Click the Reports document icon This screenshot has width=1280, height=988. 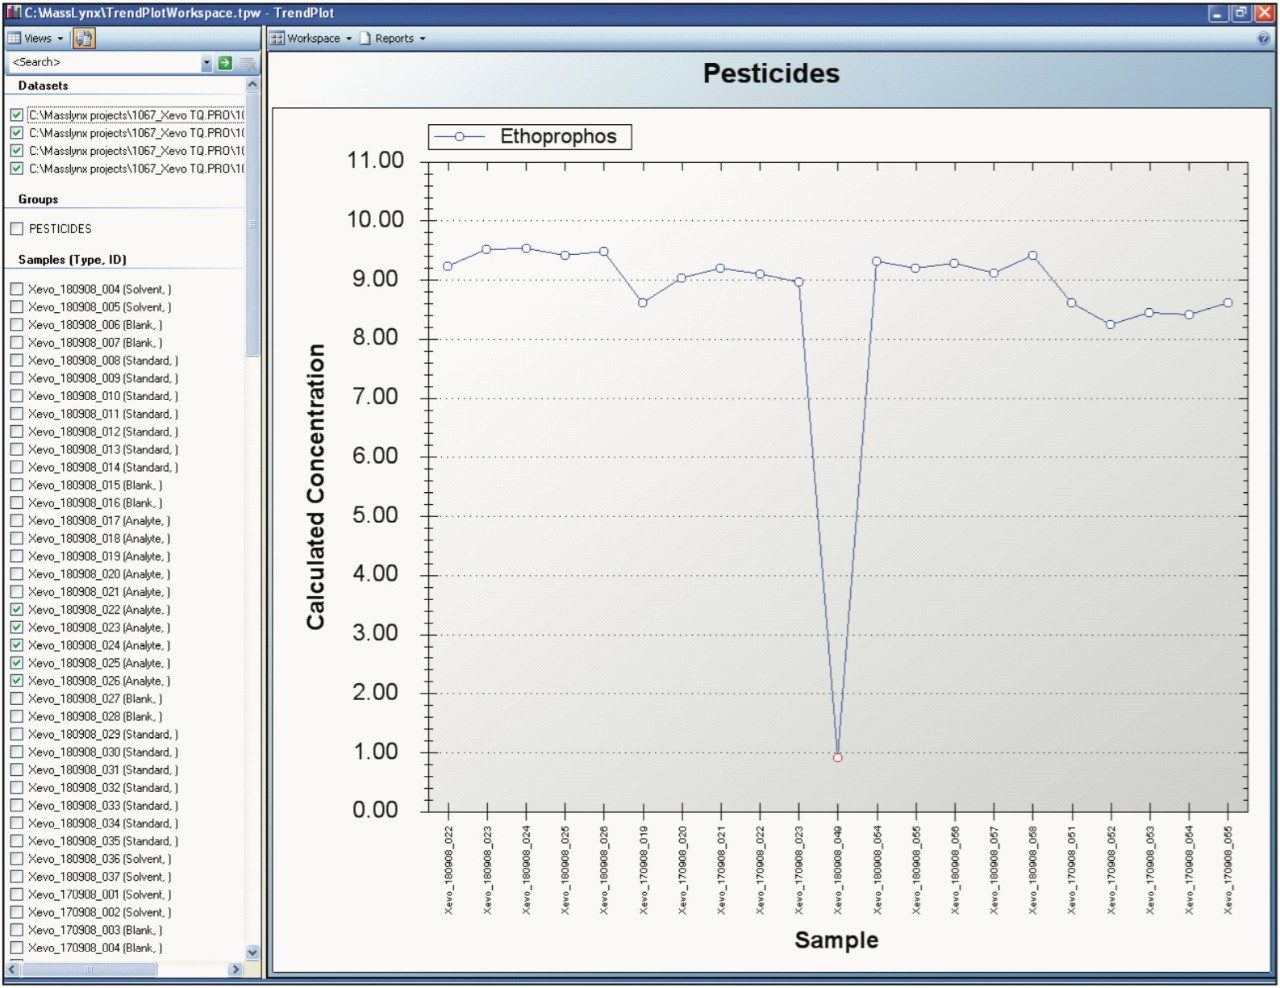point(366,38)
